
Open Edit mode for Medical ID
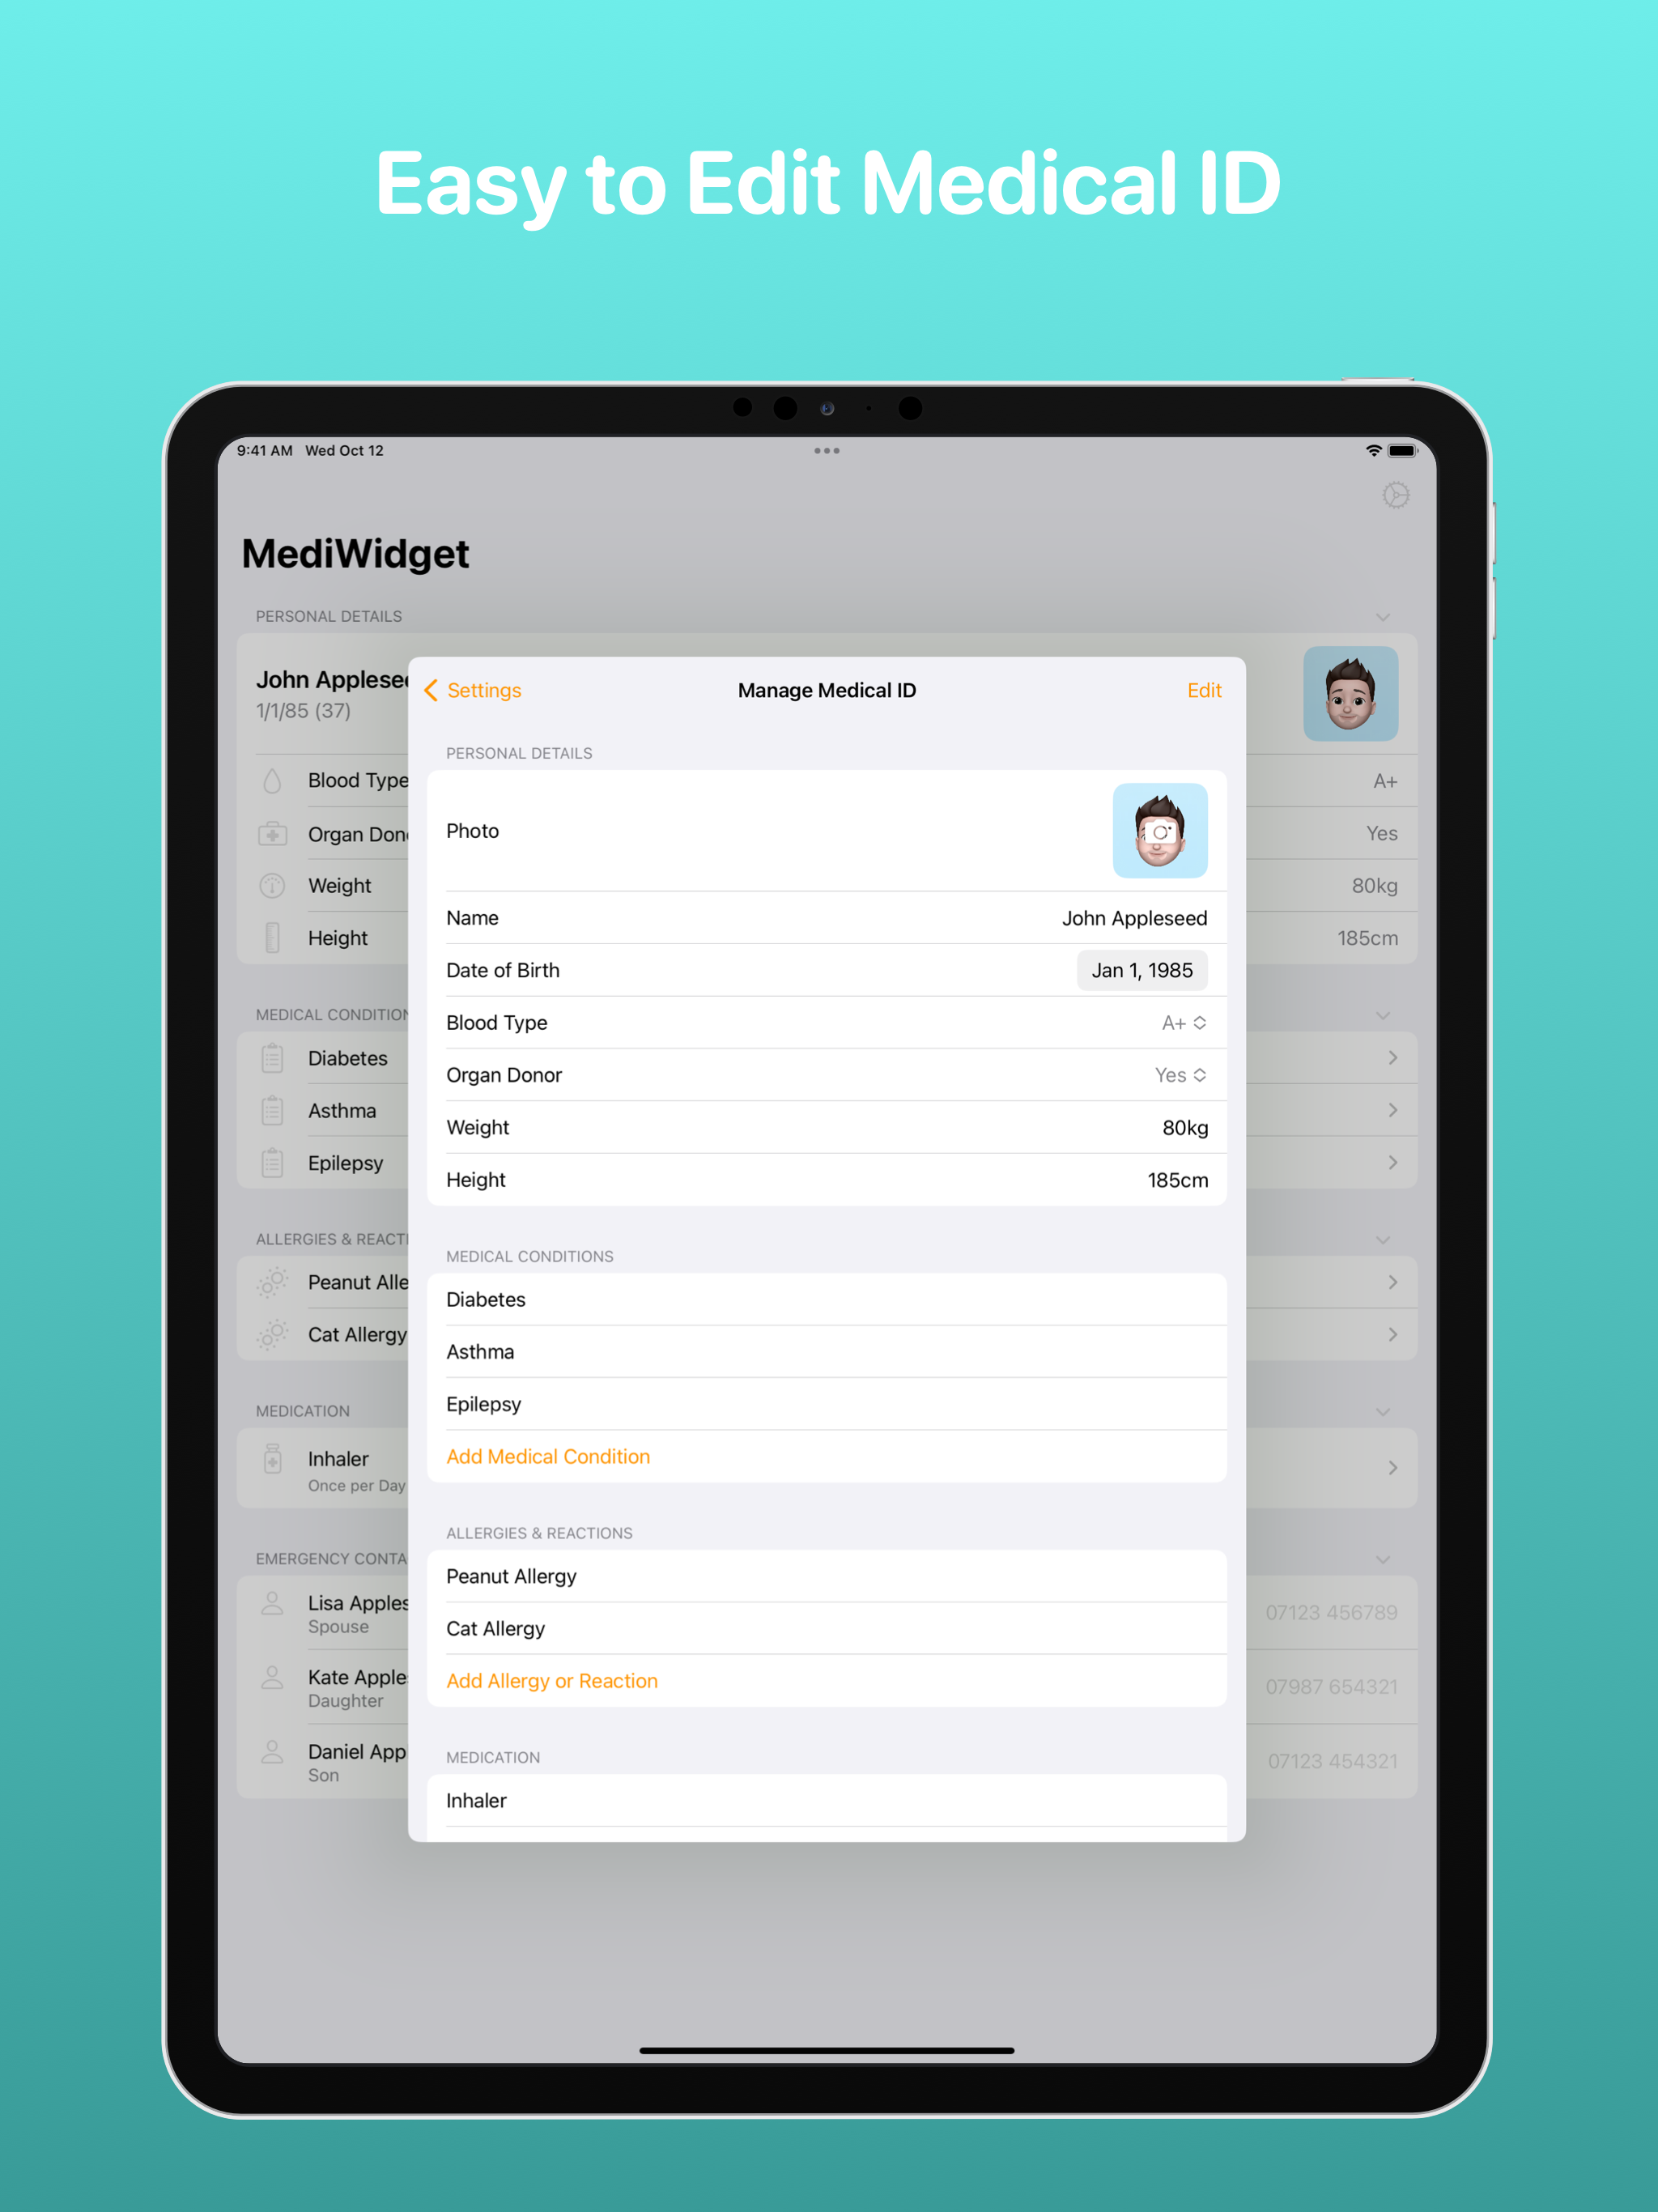coord(1204,690)
